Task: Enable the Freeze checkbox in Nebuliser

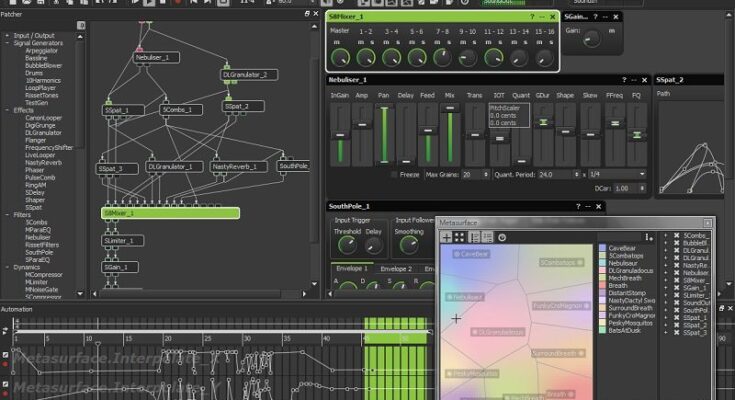Action: (392, 174)
